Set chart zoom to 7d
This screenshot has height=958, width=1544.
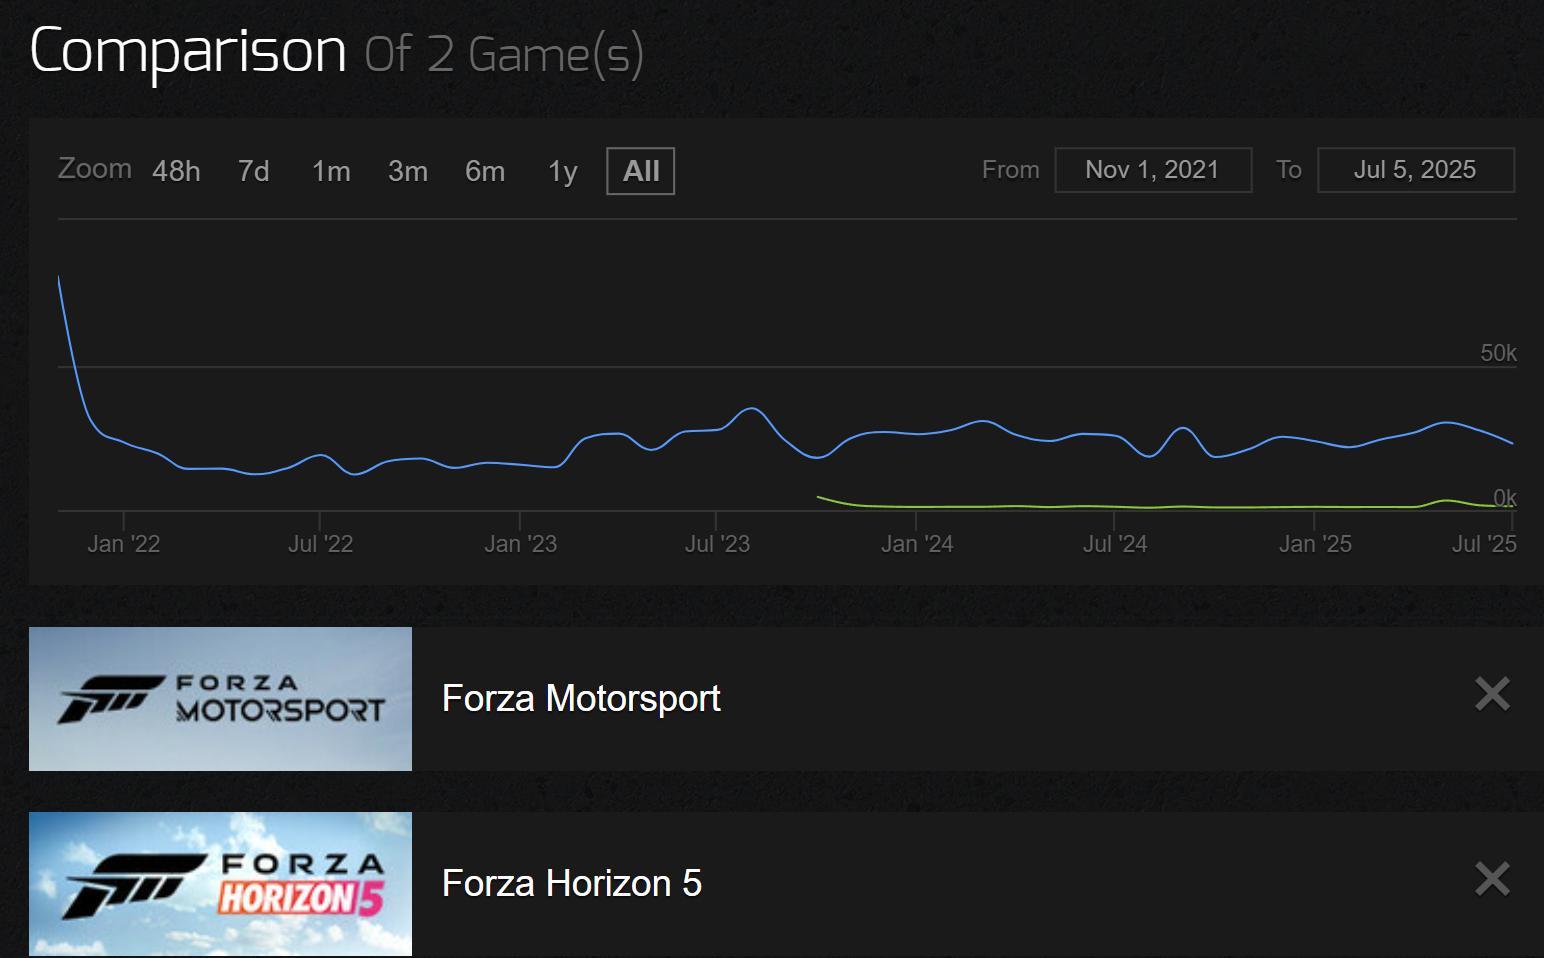pos(253,171)
